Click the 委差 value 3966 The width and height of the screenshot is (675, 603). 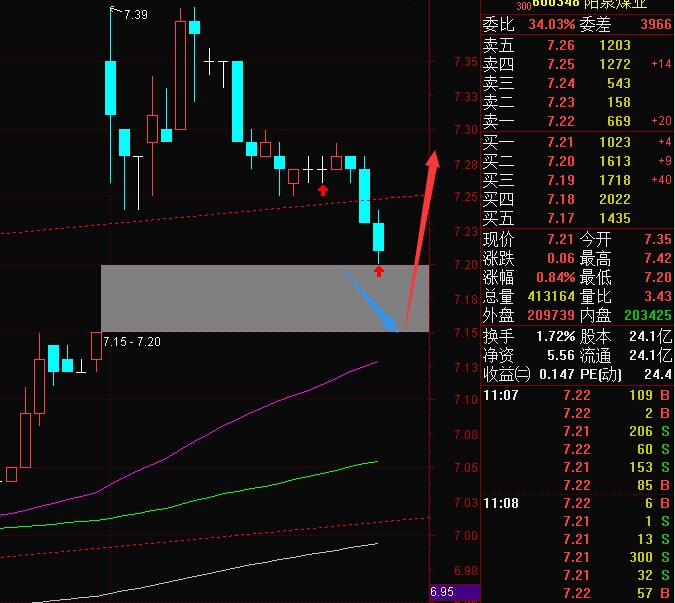[x=656, y=24]
